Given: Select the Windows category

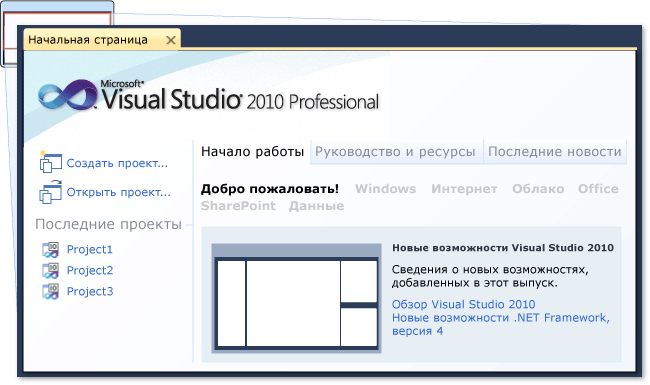Looking at the screenshot, I should click(386, 189).
